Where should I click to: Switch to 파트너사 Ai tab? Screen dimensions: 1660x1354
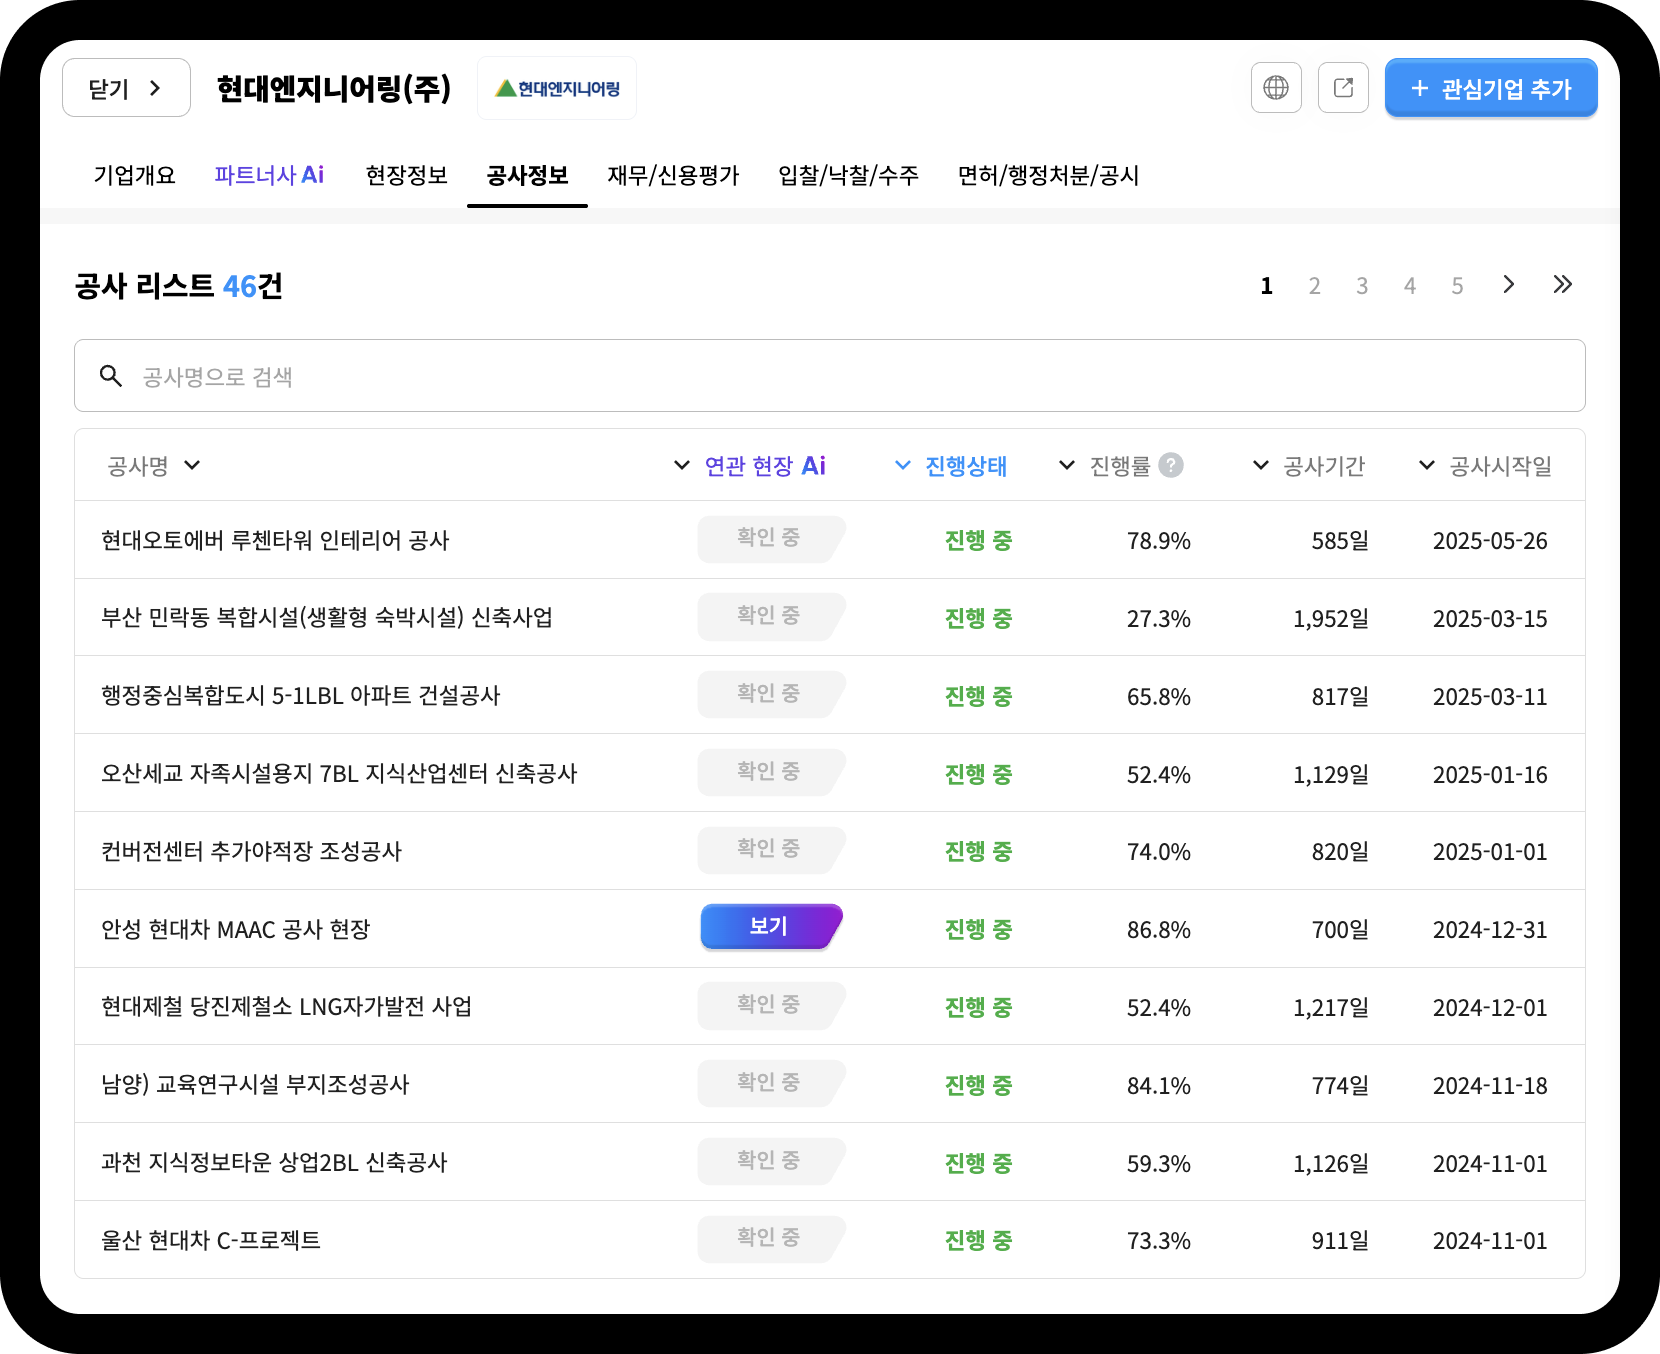269,175
